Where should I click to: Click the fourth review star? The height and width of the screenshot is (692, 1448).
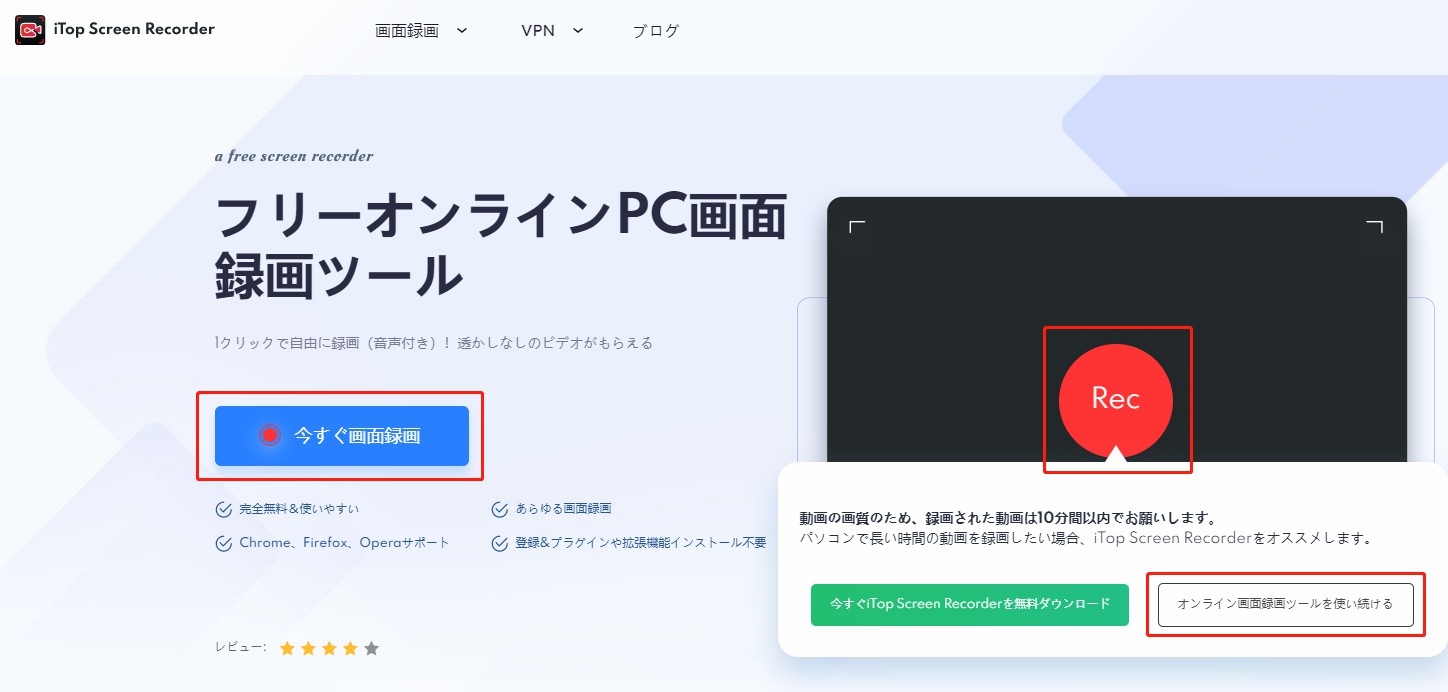tap(351, 648)
